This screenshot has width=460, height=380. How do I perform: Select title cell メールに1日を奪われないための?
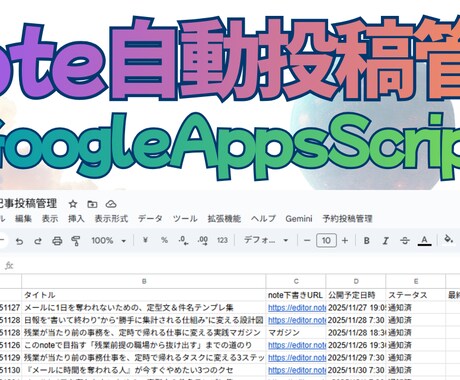point(144,308)
